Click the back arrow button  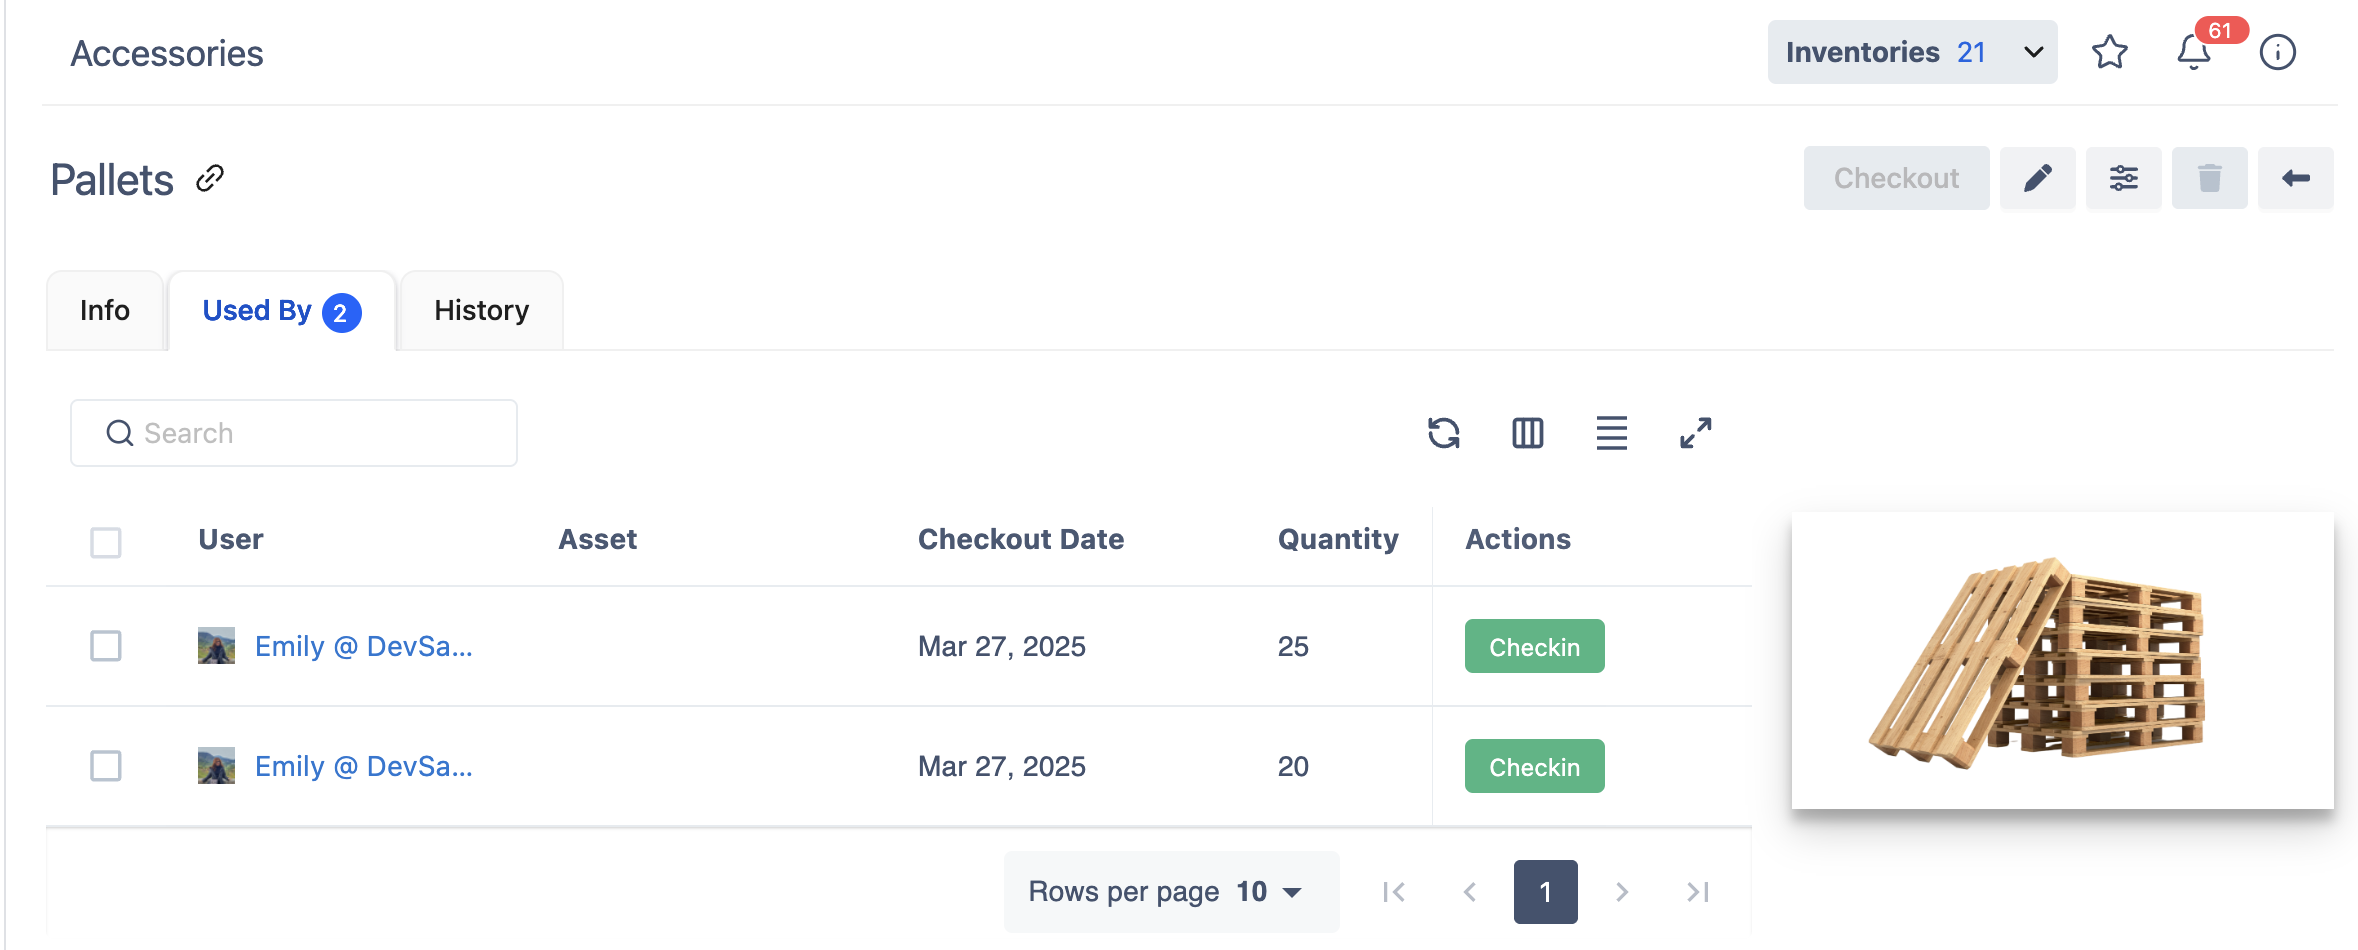tap(2295, 178)
